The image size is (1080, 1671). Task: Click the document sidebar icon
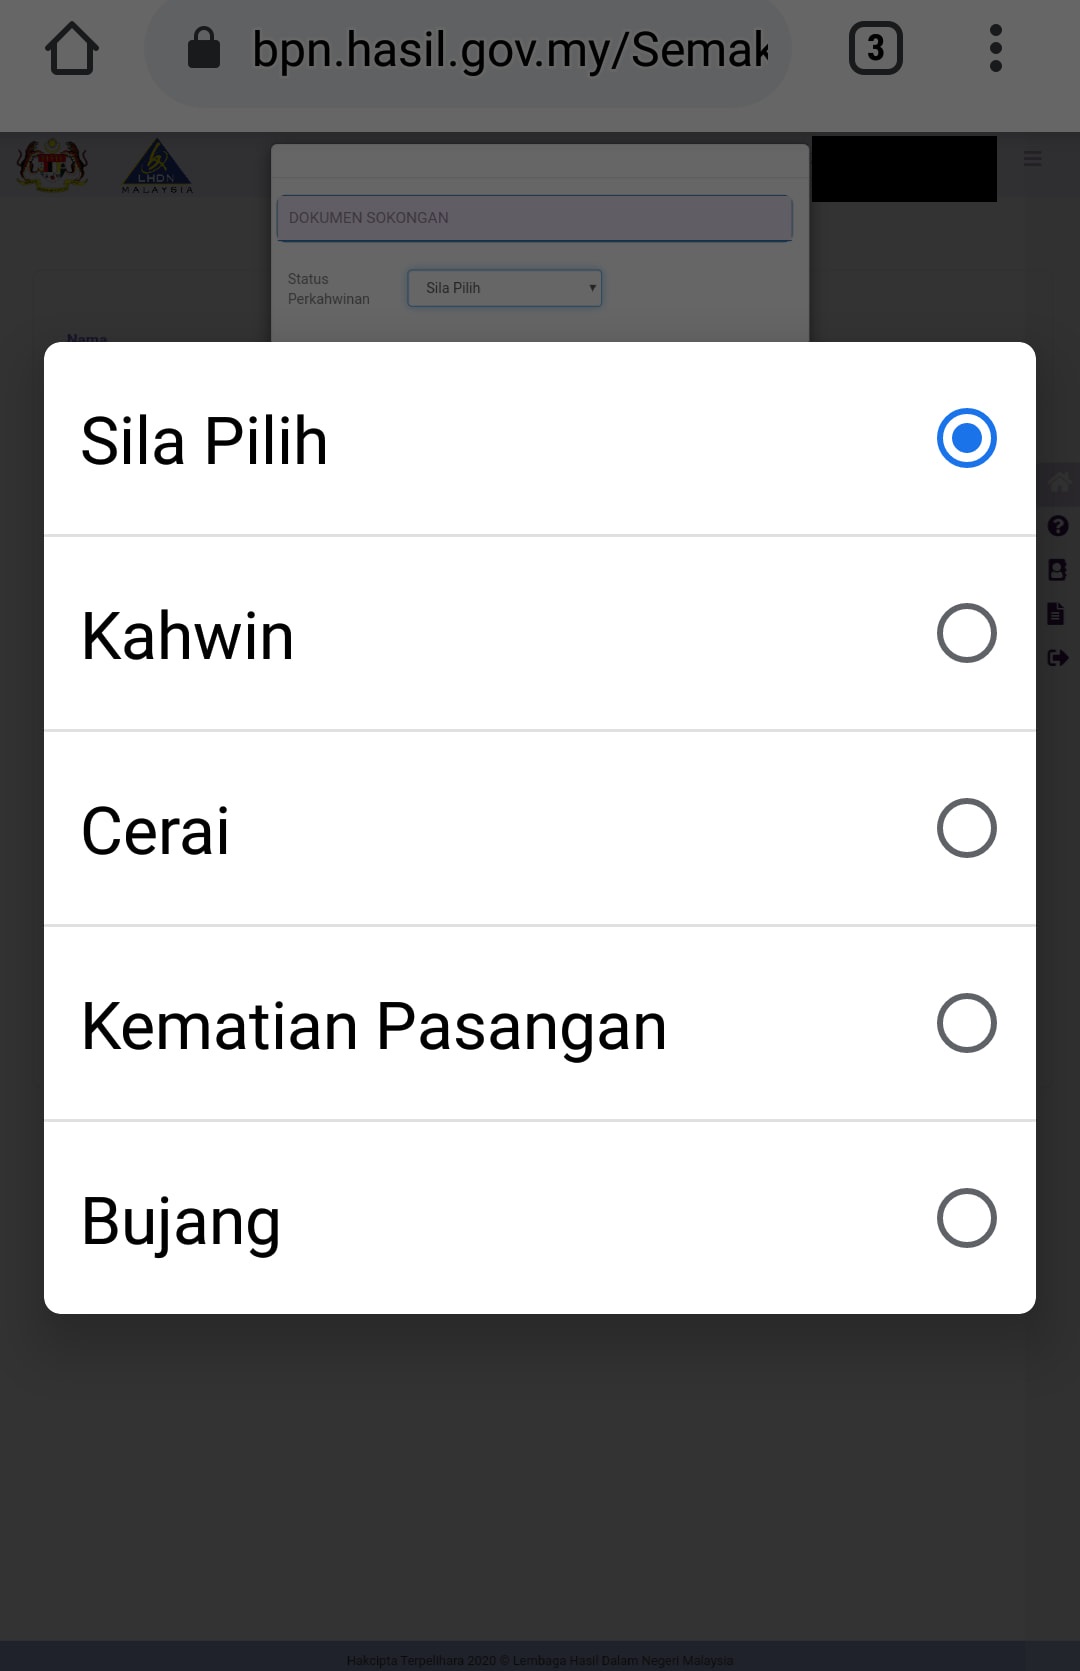pyautogui.click(x=1056, y=613)
